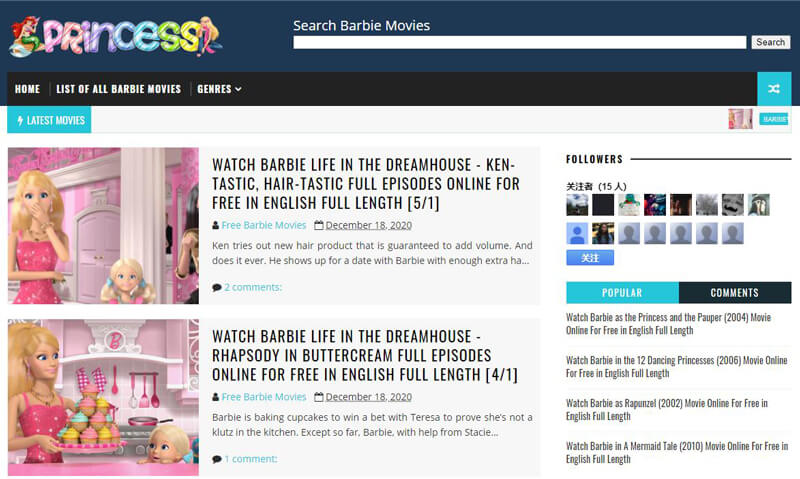This screenshot has height=479, width=800.
Task: Click the speech bubble icon beside 1 comment
Action: tap(217, 460)
